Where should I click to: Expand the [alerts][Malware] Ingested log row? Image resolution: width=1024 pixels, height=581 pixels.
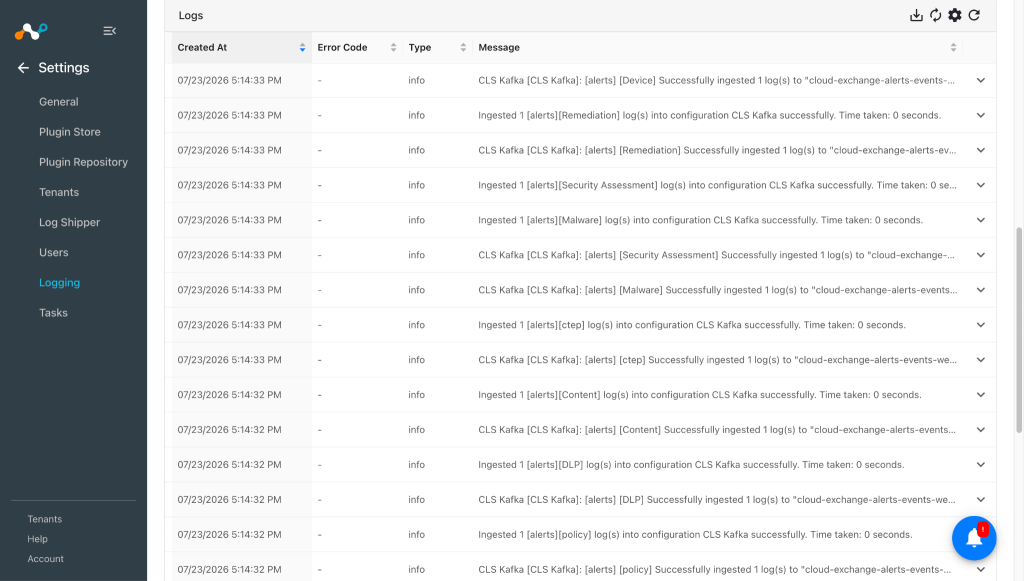[980, 220]
